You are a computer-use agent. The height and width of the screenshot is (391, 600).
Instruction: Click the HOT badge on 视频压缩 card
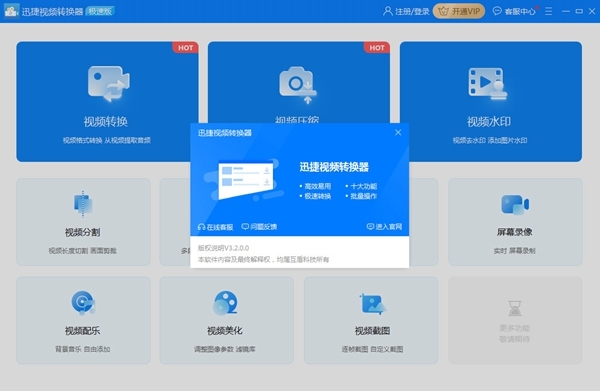point(377,47)
